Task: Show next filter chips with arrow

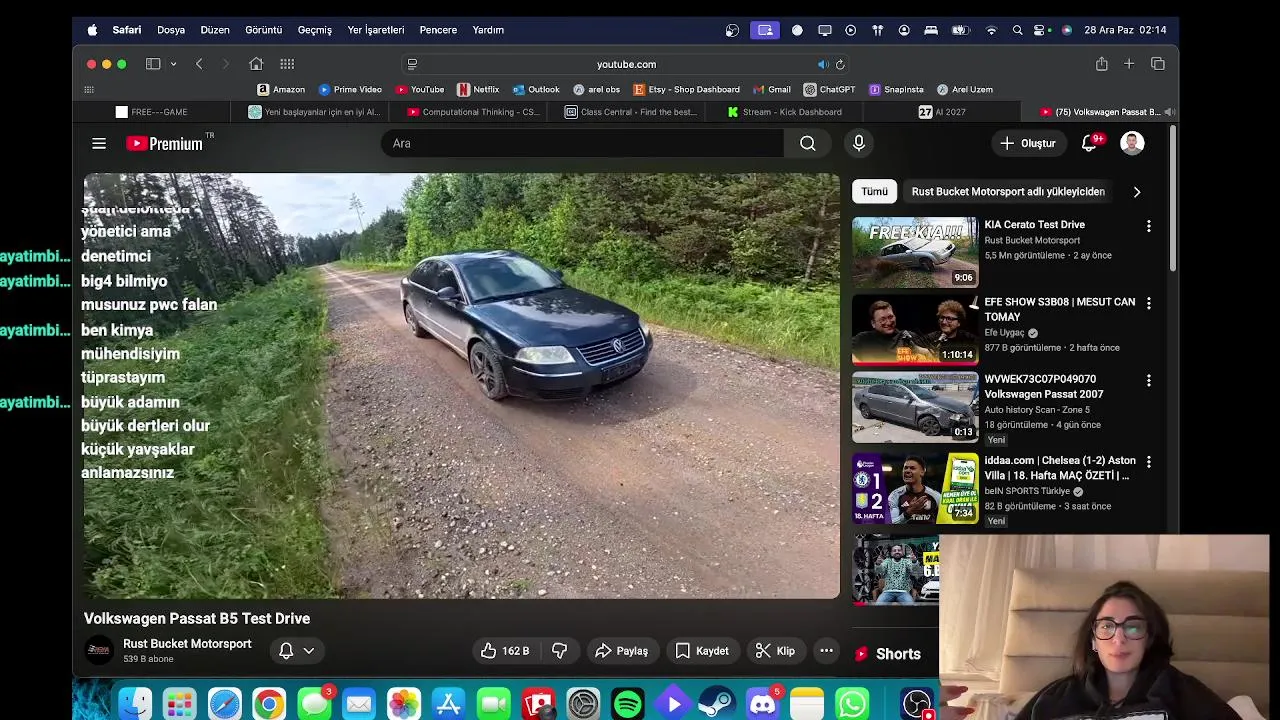Action: pyautogui.click(x=1136, y=192)
